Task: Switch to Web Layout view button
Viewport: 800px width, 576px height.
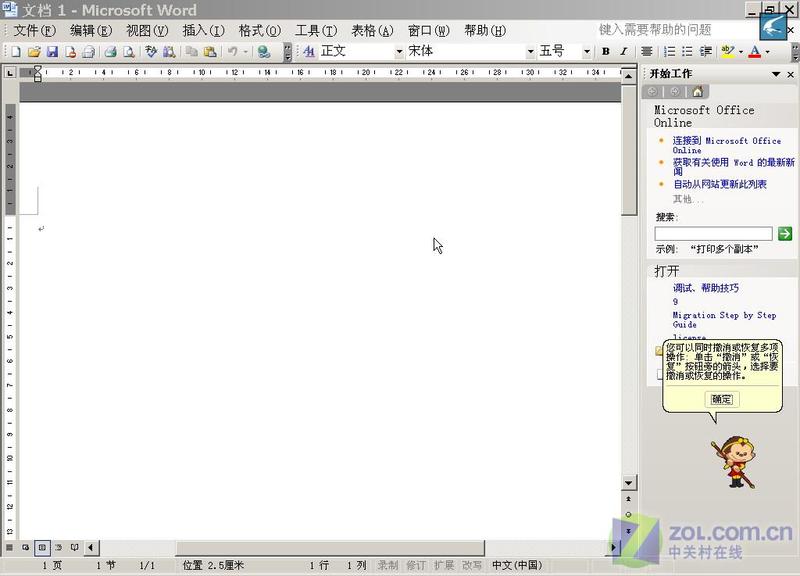Action: point(26,547)
